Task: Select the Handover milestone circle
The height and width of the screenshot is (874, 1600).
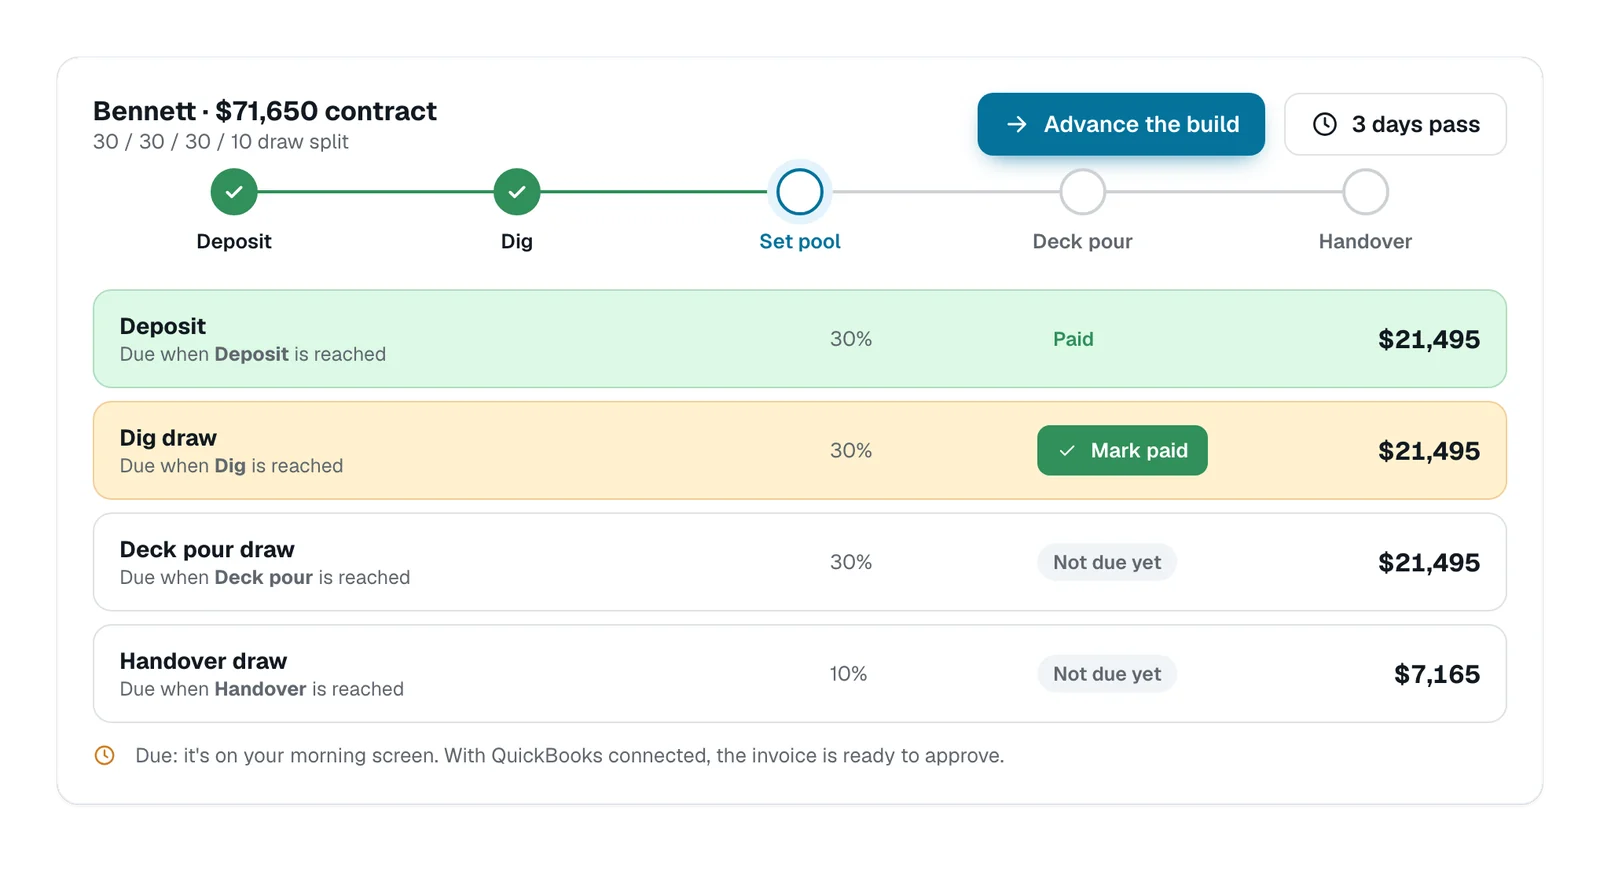Action: click(x=1366, y=192)
